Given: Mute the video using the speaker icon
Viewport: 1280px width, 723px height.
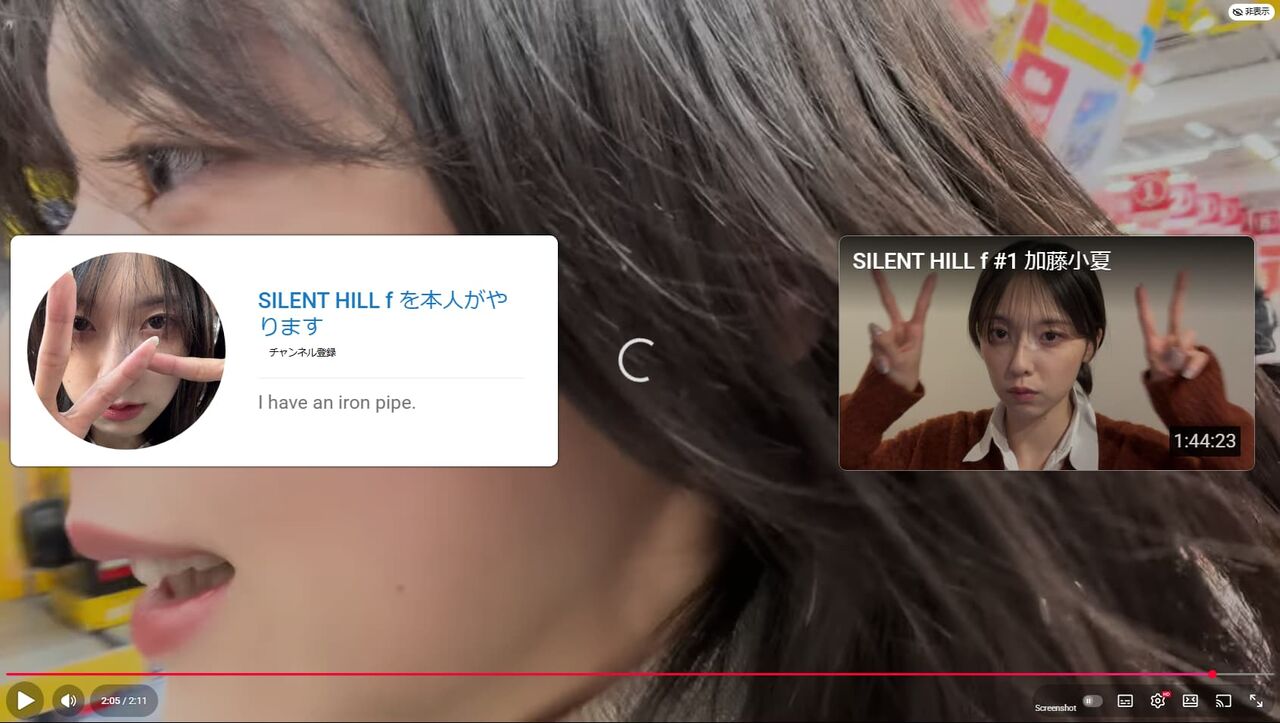Looking at the screenshot, I should pos(68,700).
